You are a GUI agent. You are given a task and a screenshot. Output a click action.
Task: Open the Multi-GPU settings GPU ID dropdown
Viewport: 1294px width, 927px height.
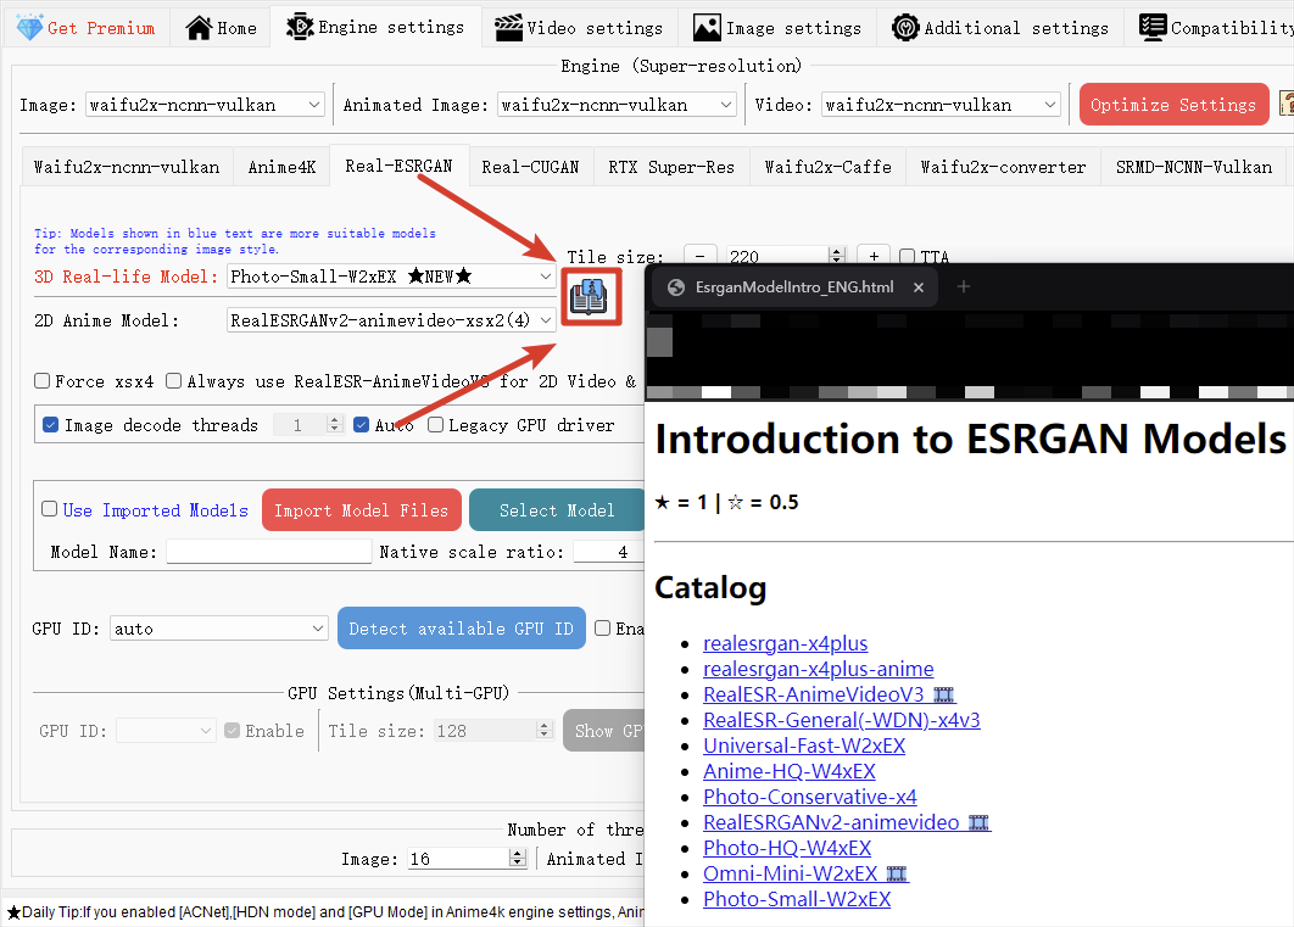coord(166,731)
